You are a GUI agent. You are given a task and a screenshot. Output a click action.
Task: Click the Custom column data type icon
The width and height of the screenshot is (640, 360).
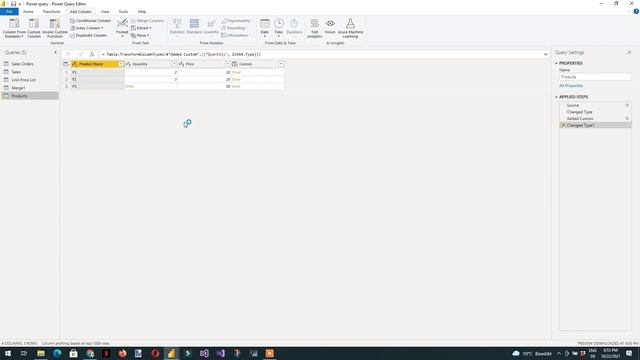pos(235,64)
